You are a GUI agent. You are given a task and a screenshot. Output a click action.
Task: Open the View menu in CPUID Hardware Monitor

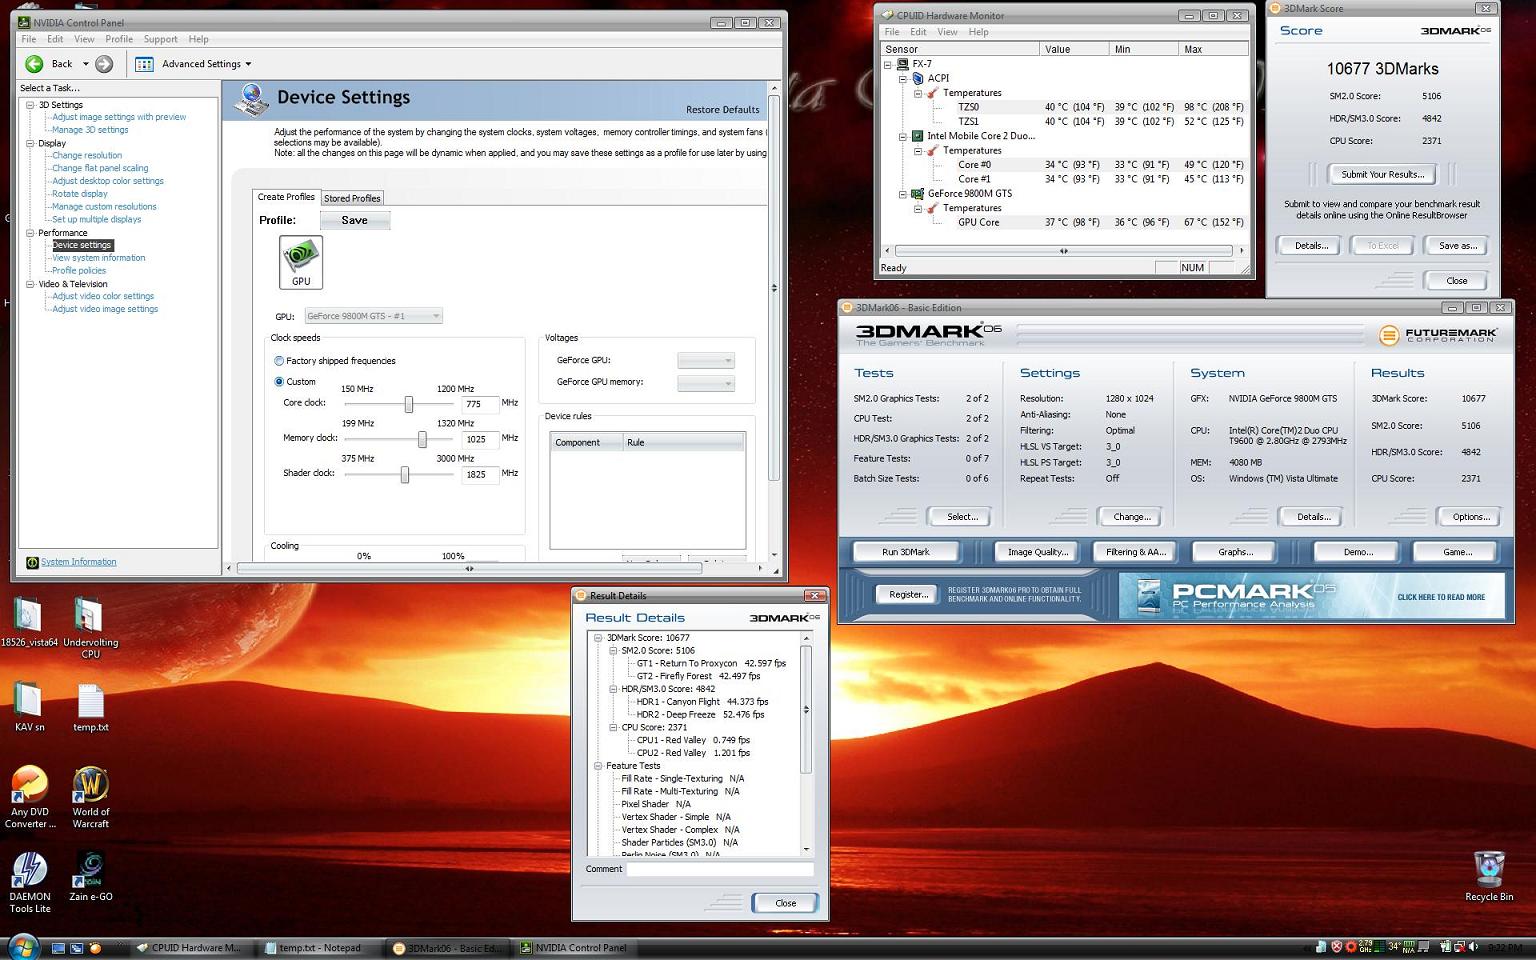click(x=947, y=32)
